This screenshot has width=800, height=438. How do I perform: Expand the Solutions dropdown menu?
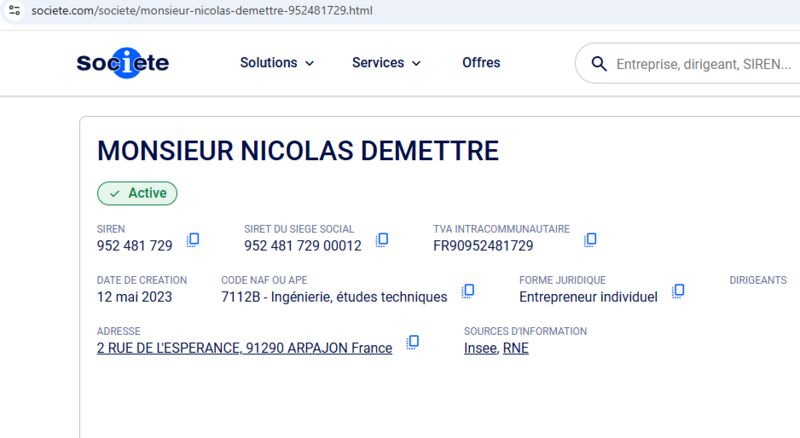tap(277, 63)
